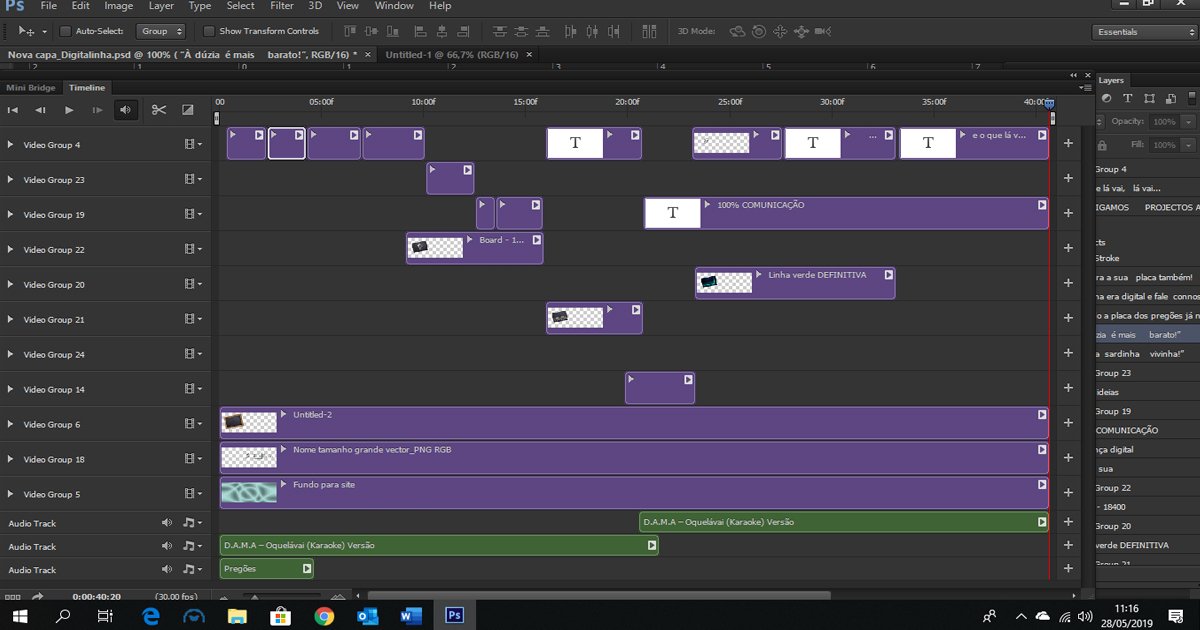Screen dimensions: 1200x630
Task: Switch to the Mini Bridge tab
Action: click(31, 88)
